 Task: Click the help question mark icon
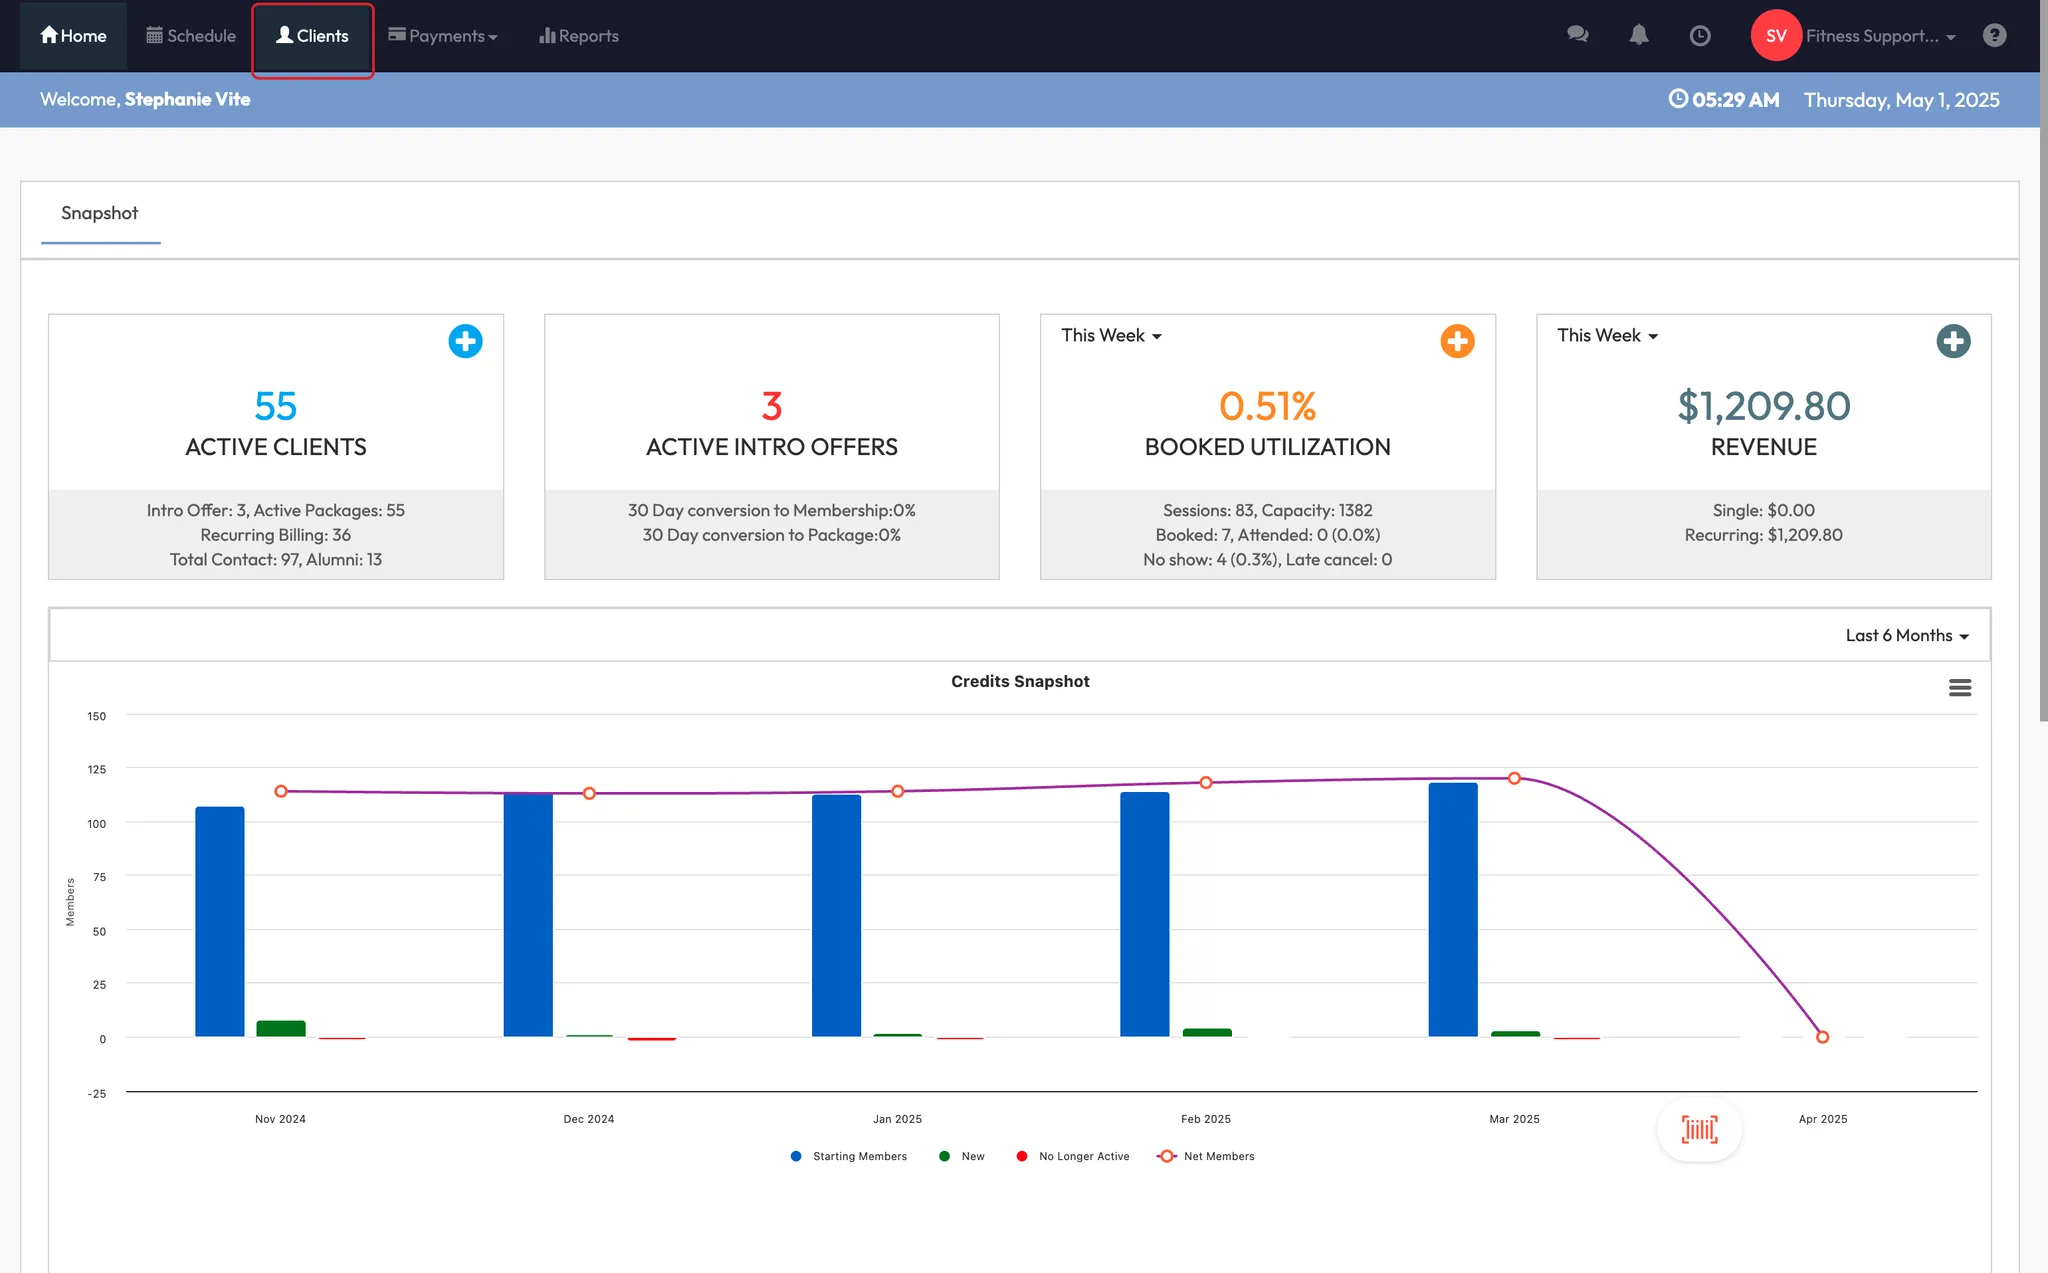[x=1994, y=36]
